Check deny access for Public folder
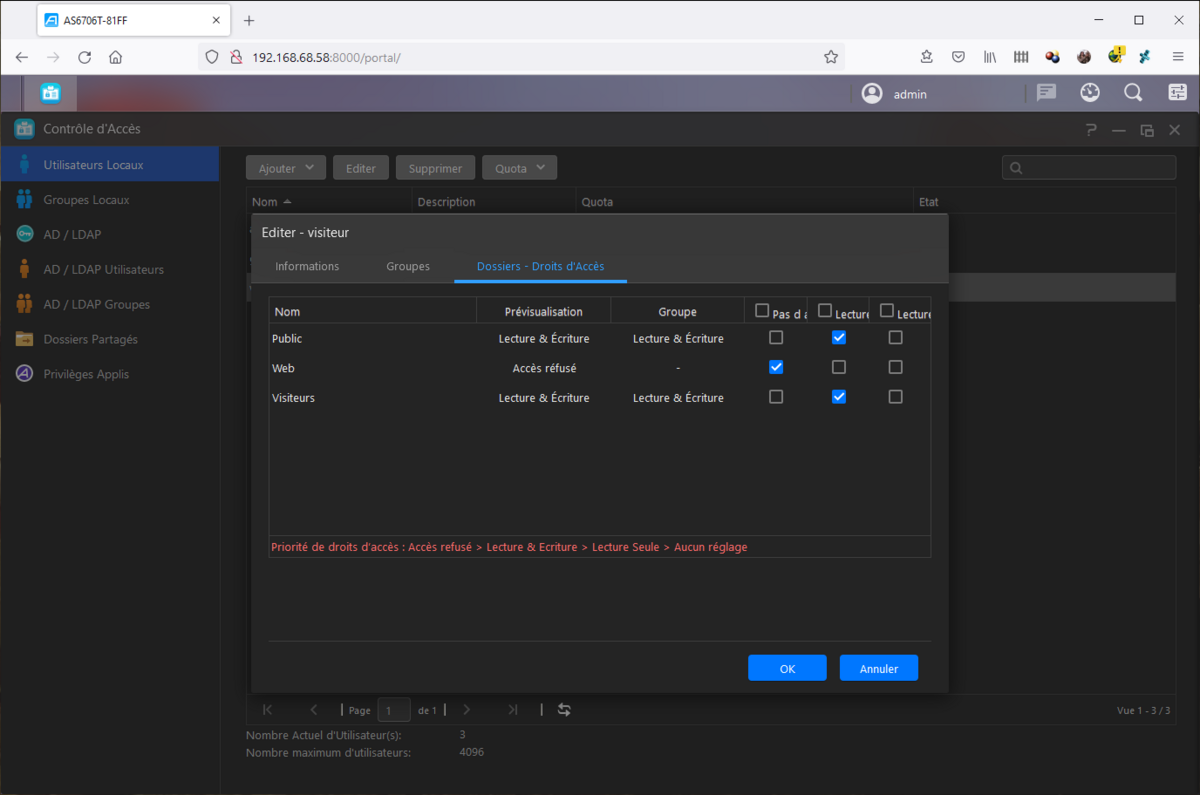 click(776, 338)
